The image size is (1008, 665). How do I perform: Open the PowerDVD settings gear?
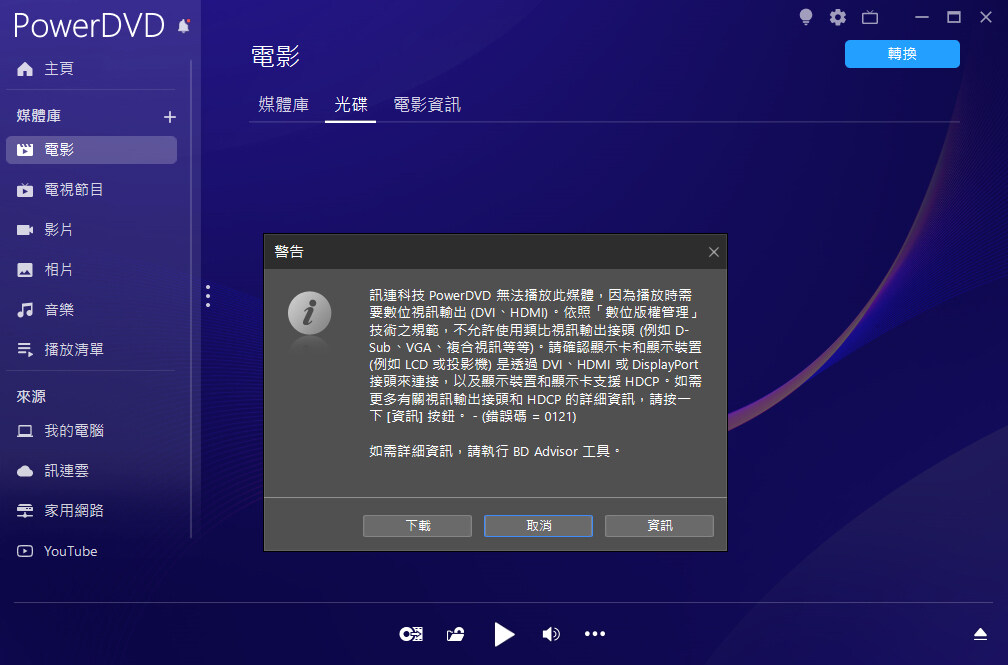tap(837, 17)
